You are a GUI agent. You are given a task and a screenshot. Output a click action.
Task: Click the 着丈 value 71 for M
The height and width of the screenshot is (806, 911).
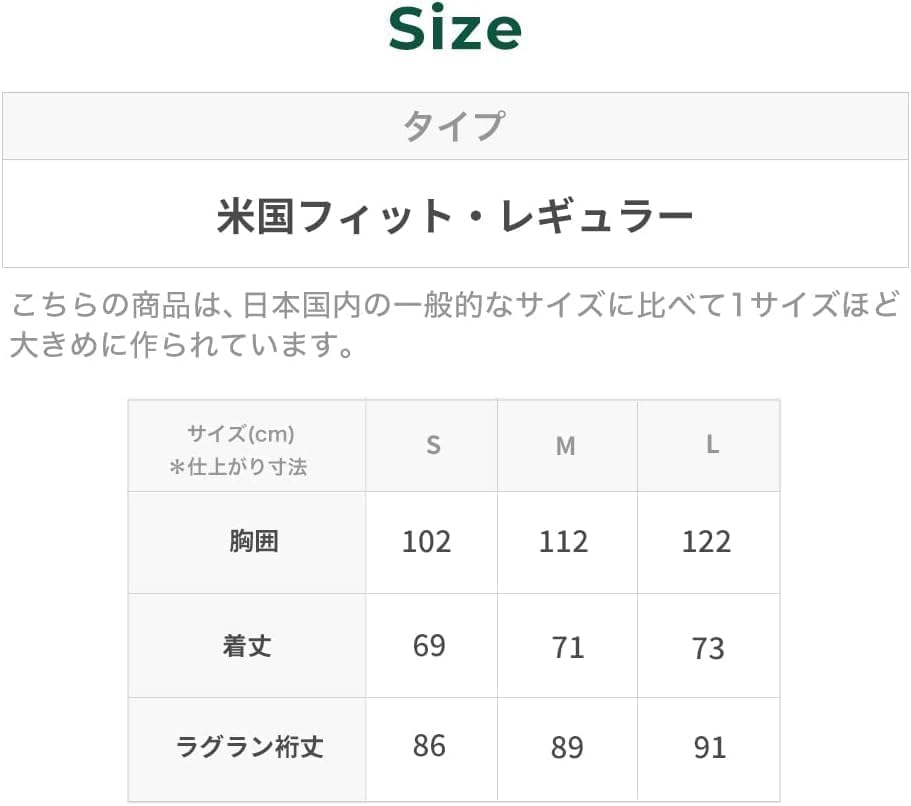(568, 648)
